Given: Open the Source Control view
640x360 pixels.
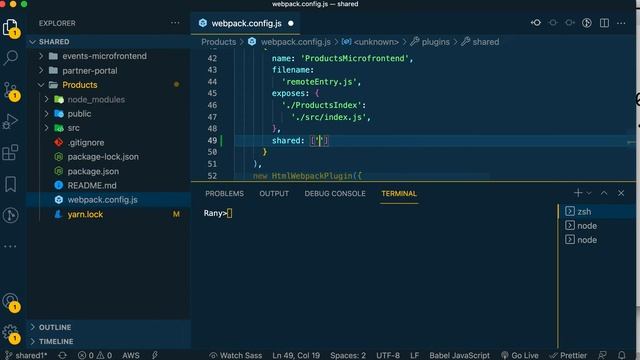Looking at the screenshot, I should [x=11, y=90].
